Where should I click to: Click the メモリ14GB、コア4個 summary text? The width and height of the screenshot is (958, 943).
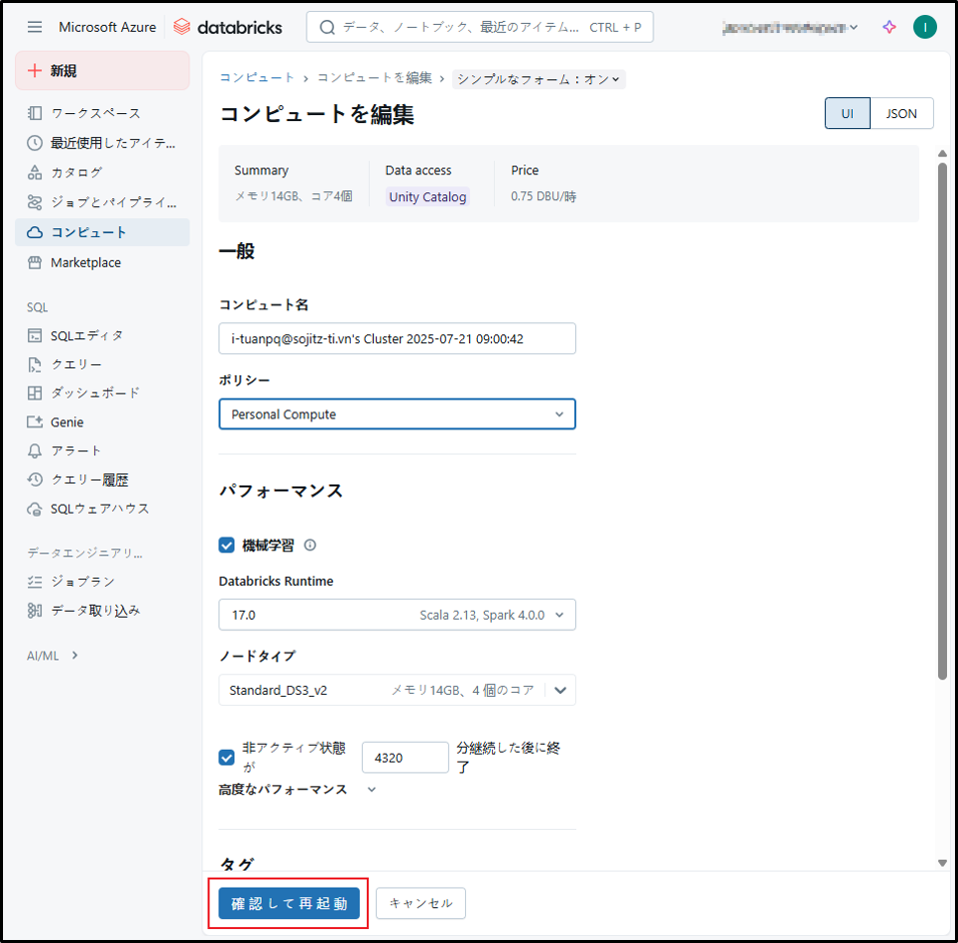tap(294, 196)
